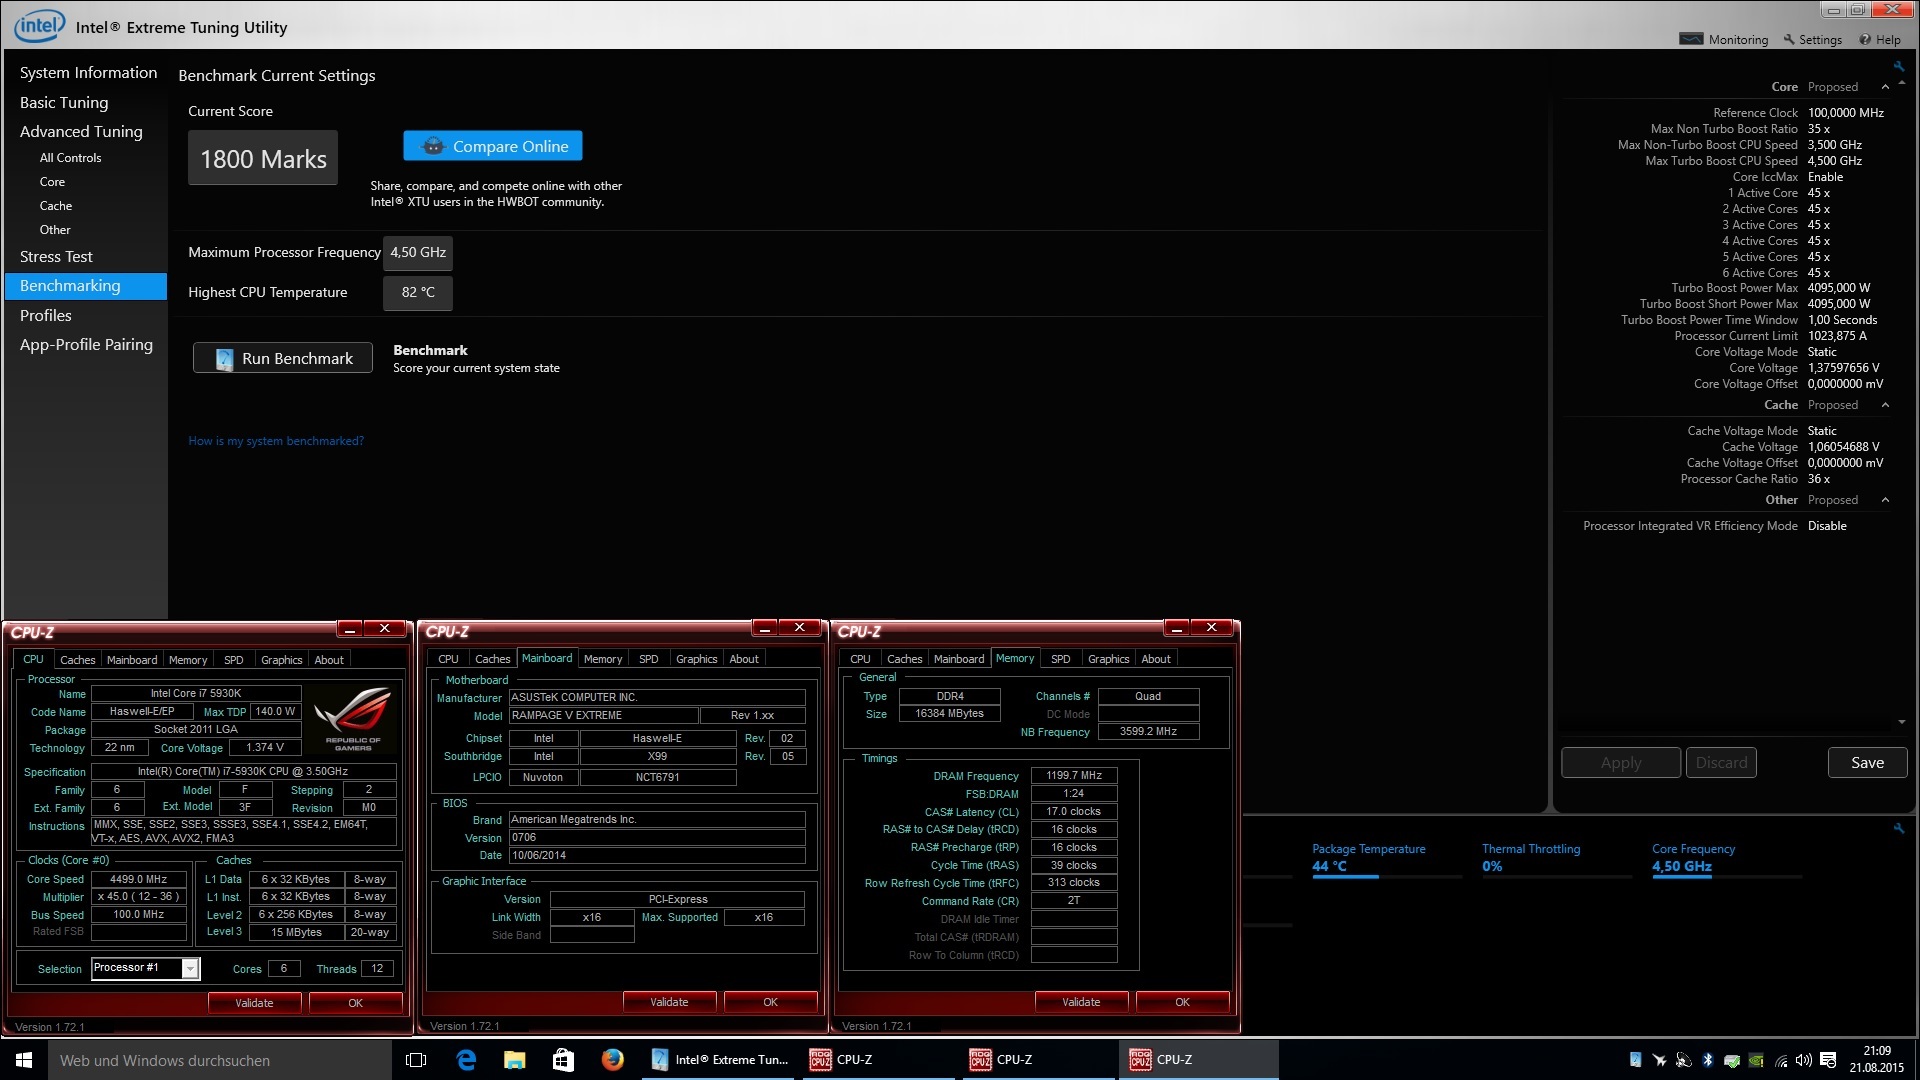
Task: Collapse the Cache proposed section
Action: tap(1885, 405)
